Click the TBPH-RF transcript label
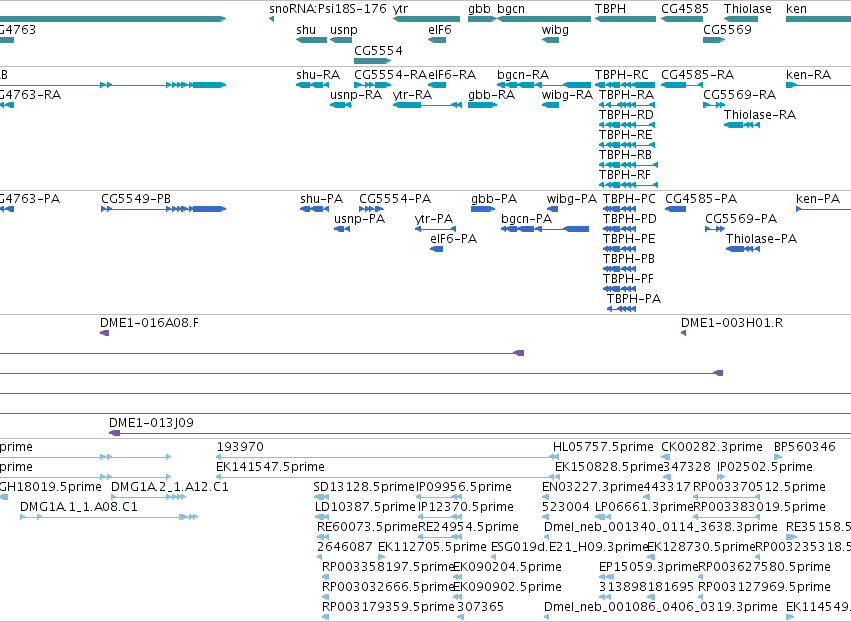The image size is (851, 622). coord(625,175)
